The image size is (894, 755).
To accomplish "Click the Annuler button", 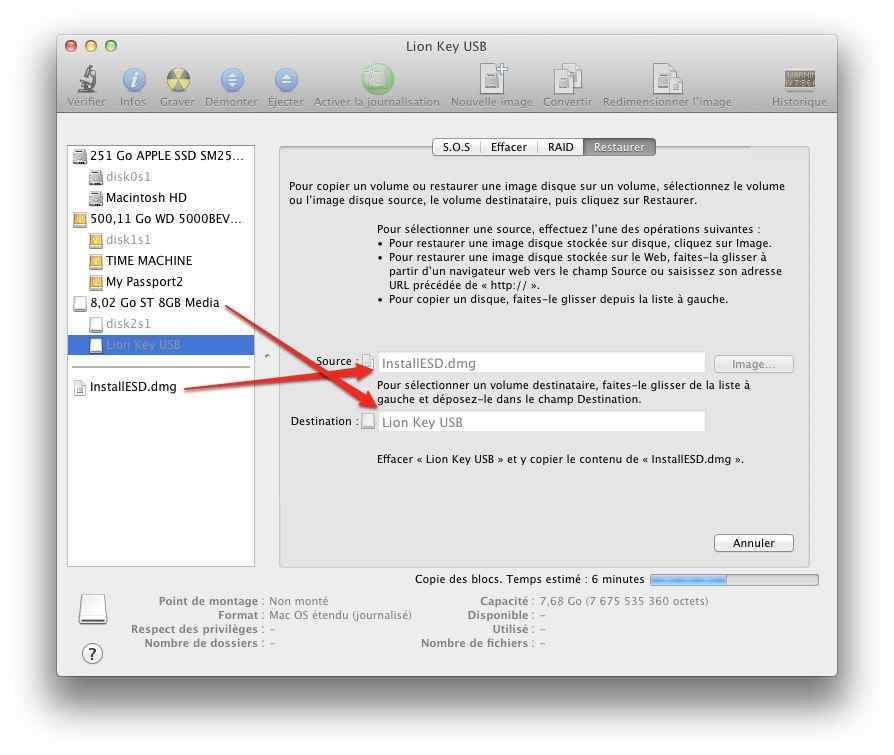I will click(x=753, y=543).
